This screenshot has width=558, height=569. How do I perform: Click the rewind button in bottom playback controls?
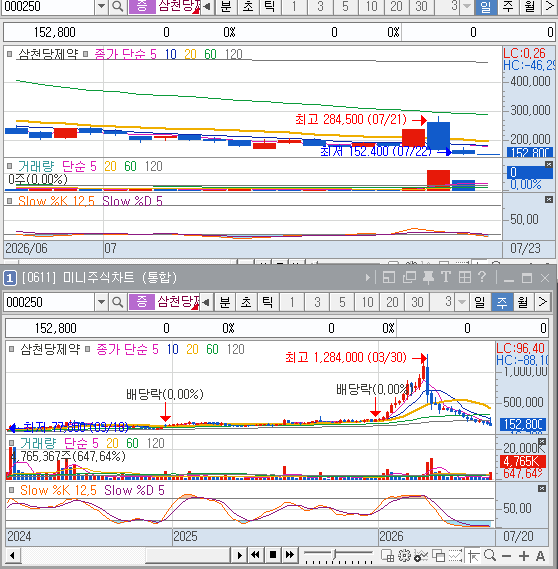[255, 555]
